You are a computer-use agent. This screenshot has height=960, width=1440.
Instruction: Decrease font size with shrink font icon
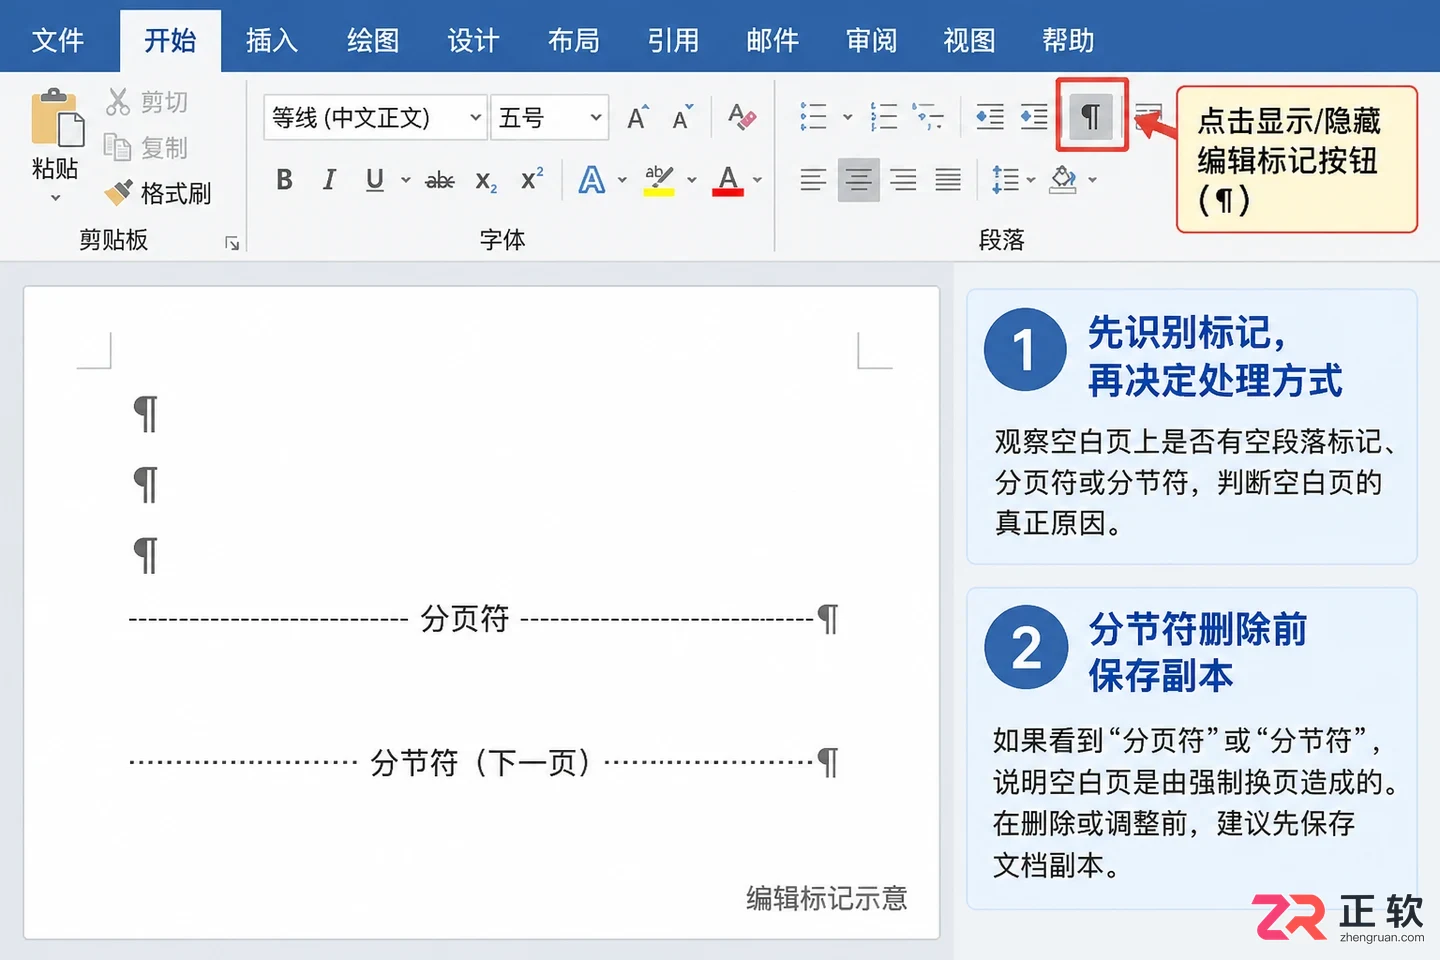tap(683, 118)
